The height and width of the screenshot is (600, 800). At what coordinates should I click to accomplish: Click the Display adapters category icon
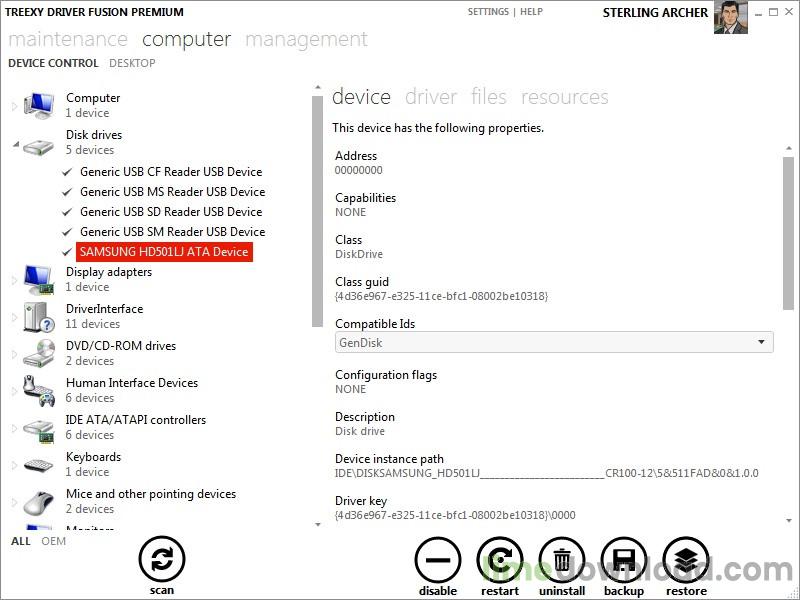(39, 280)
